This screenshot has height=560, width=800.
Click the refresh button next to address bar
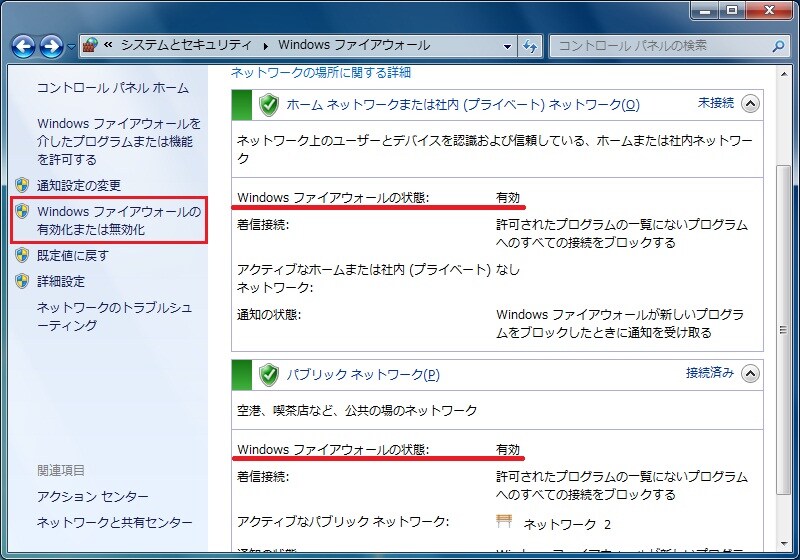point(530,46)
